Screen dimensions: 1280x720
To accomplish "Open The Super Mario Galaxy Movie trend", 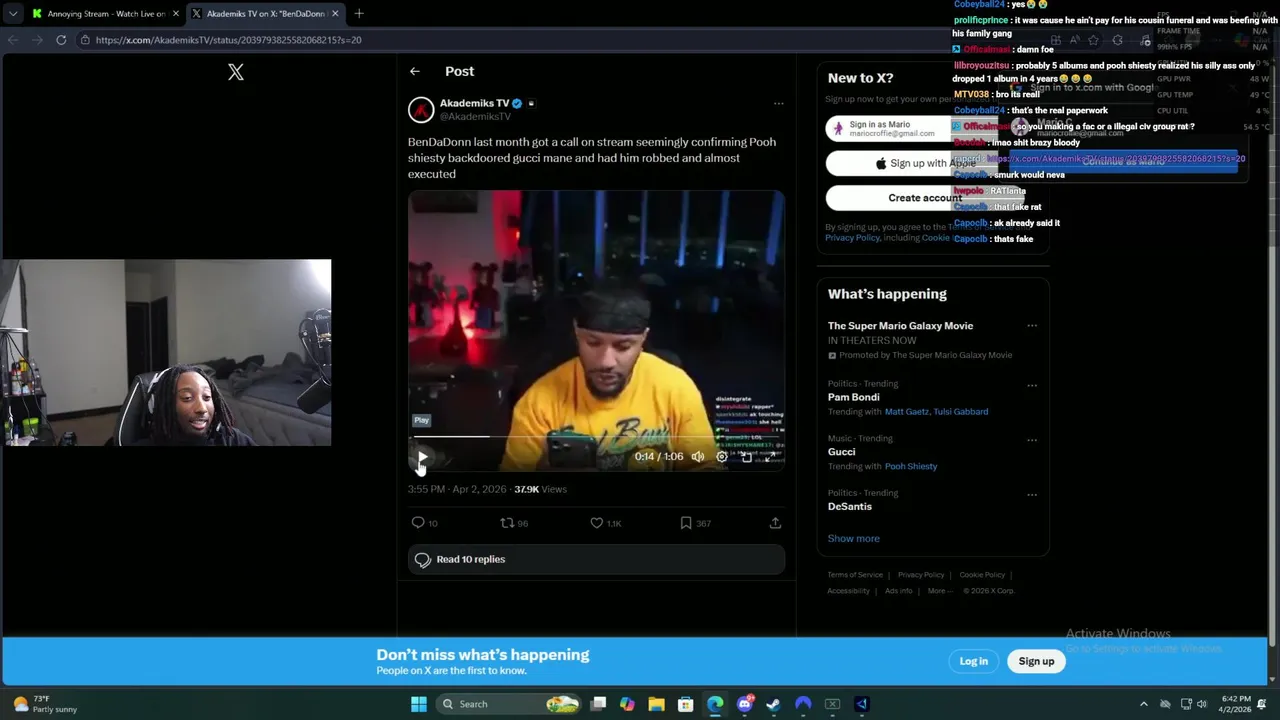I will coord(900,326).
